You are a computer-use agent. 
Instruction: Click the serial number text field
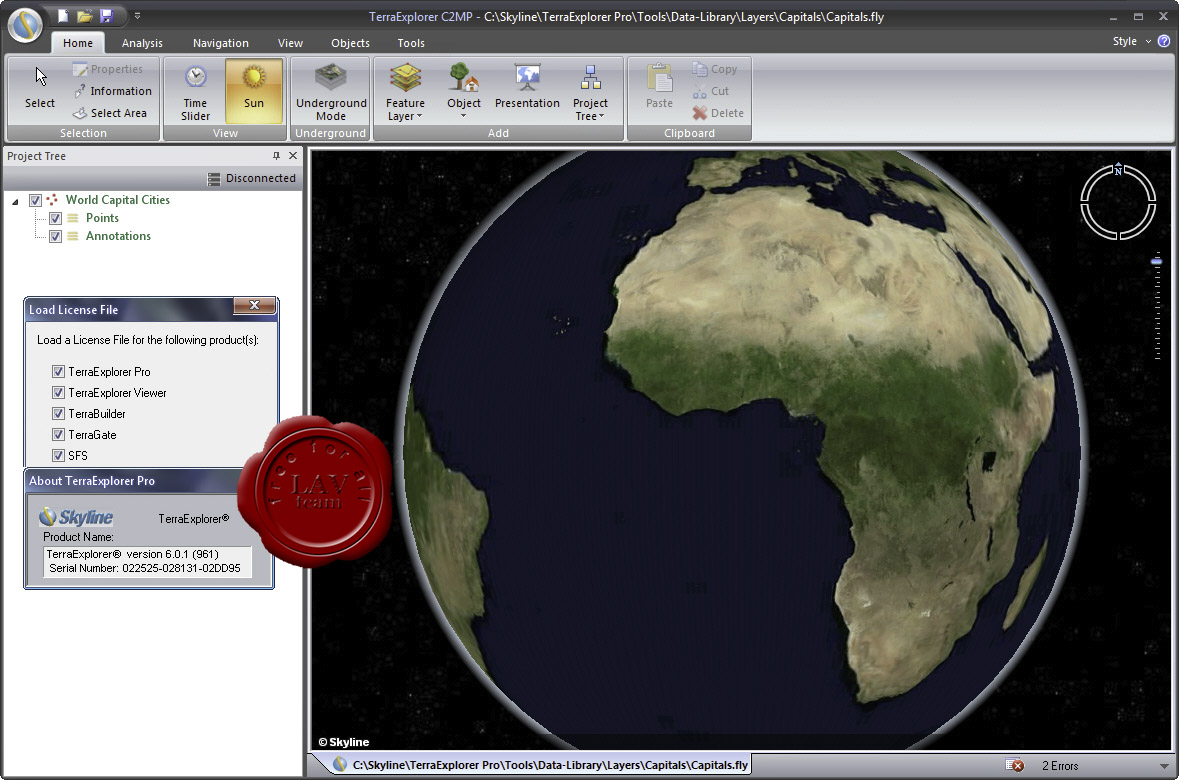(x=147, y=561)
